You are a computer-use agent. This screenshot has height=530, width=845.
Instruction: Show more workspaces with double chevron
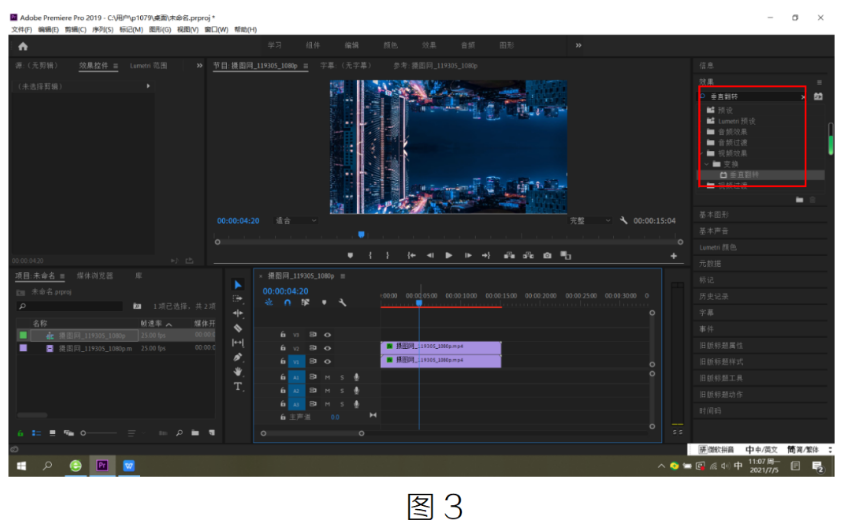point(578,45)
